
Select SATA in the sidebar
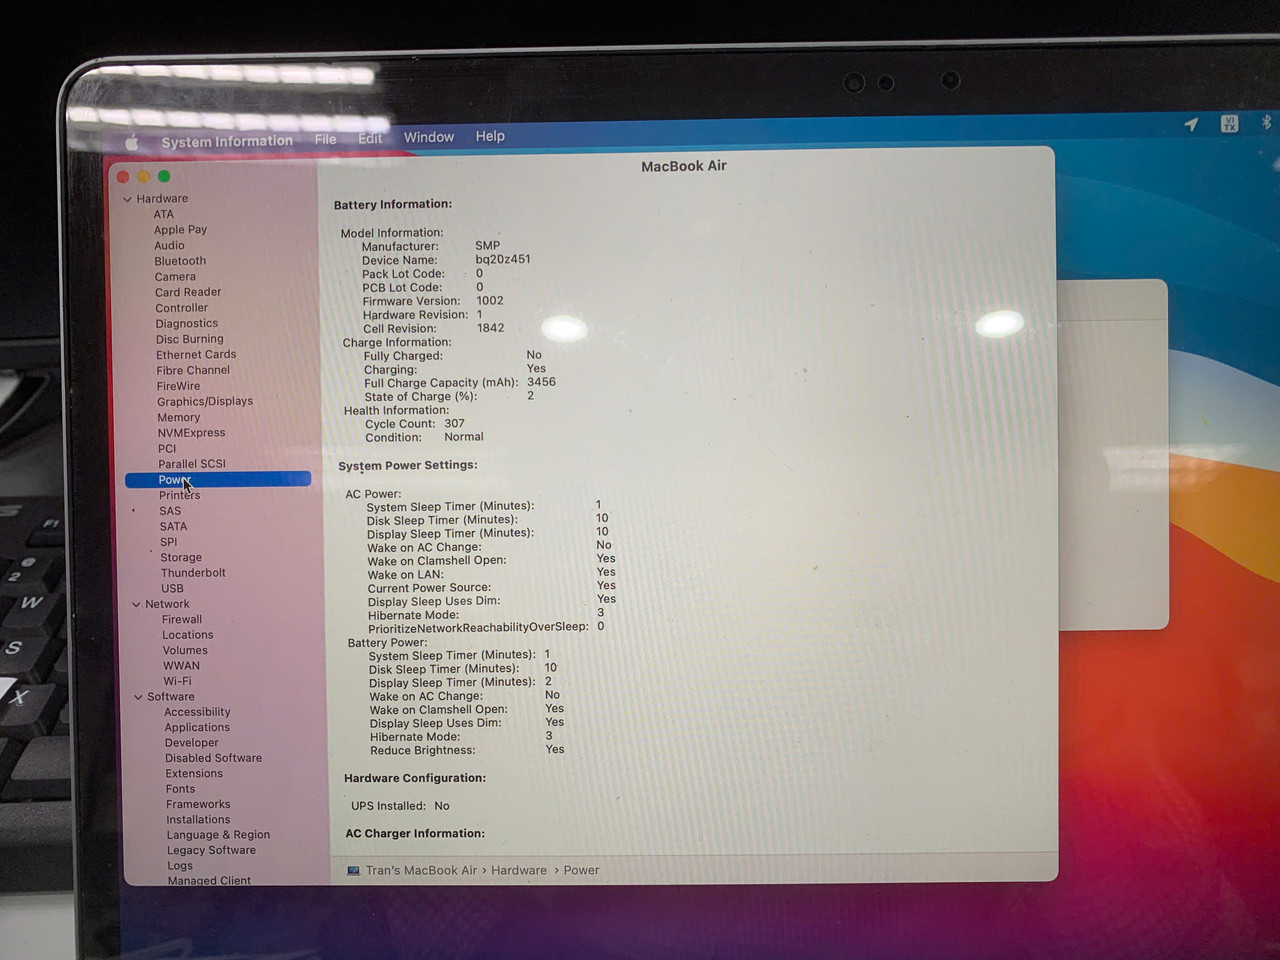(x=173, y=526)
